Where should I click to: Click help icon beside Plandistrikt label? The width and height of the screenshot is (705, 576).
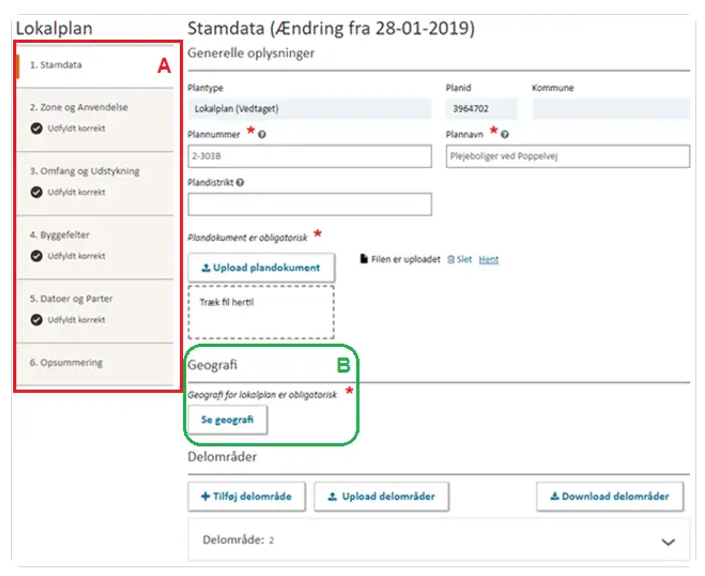241,183
